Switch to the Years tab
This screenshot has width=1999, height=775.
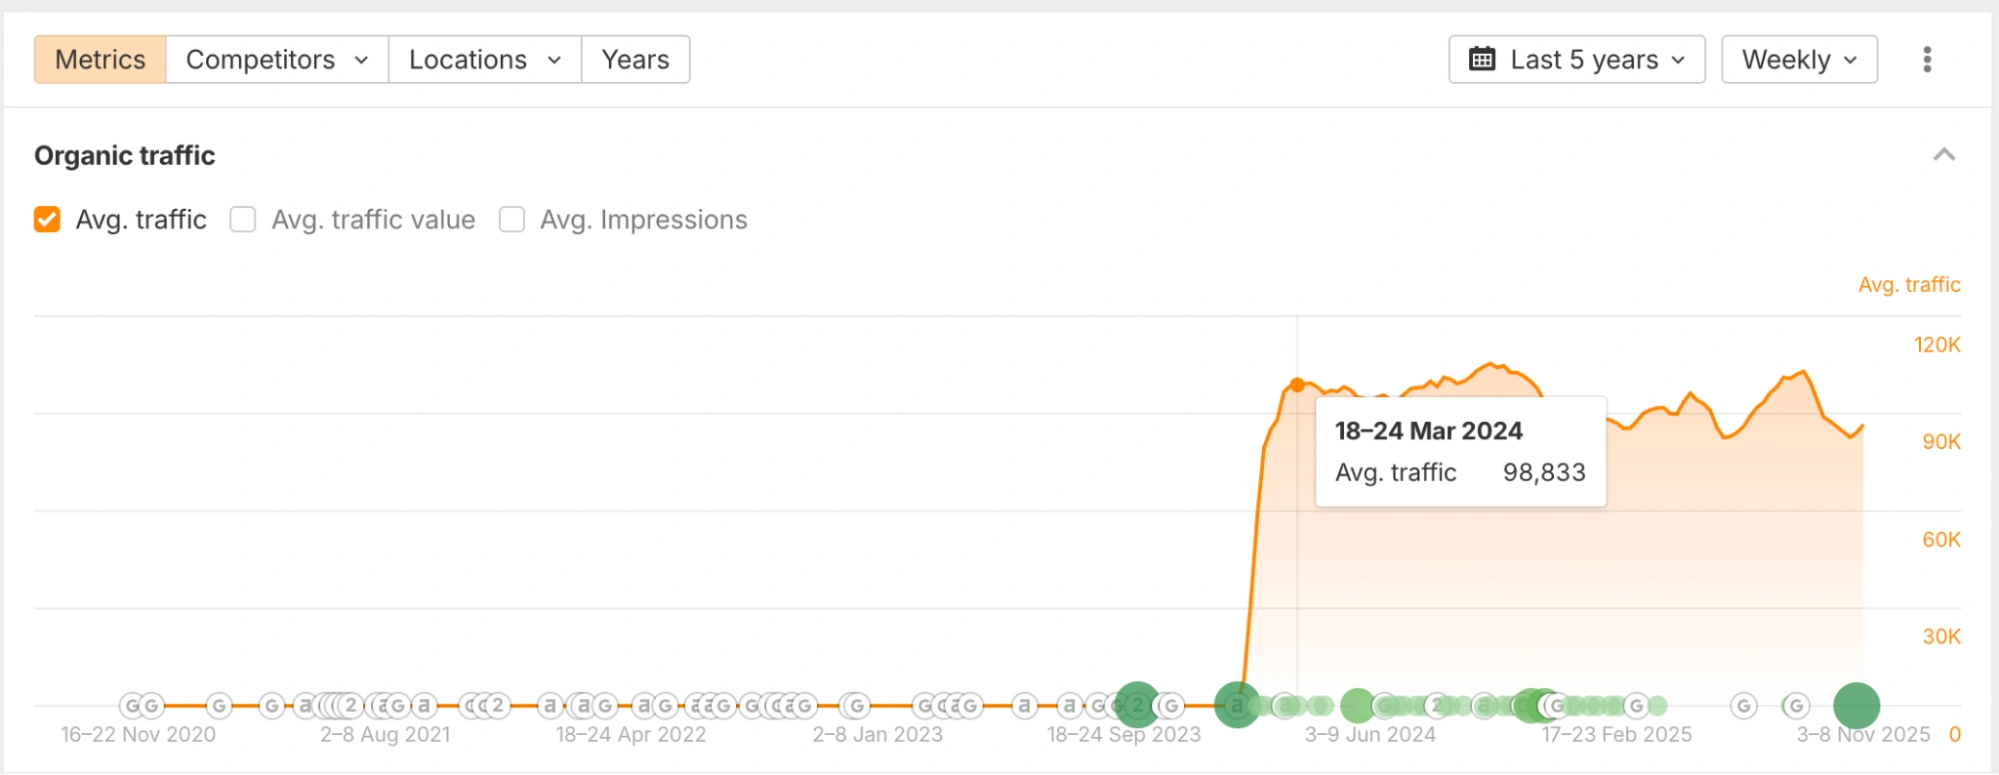coord(635,60)
